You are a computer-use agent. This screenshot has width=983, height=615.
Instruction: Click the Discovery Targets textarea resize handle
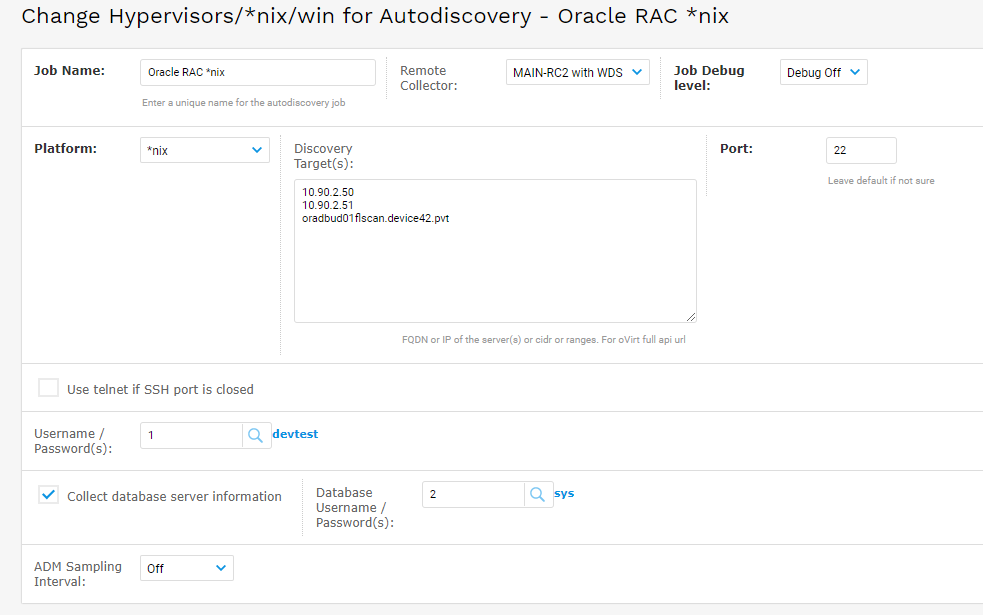pos(691,317)
